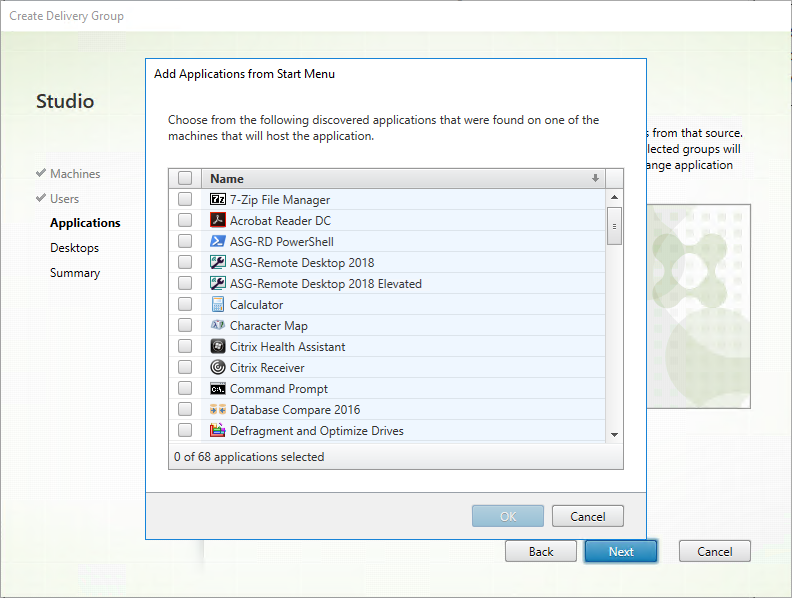Screen dimensions: 792x598
Task: Click the ASG-RD PowerShell icon
Action: (x=218, y=241)
